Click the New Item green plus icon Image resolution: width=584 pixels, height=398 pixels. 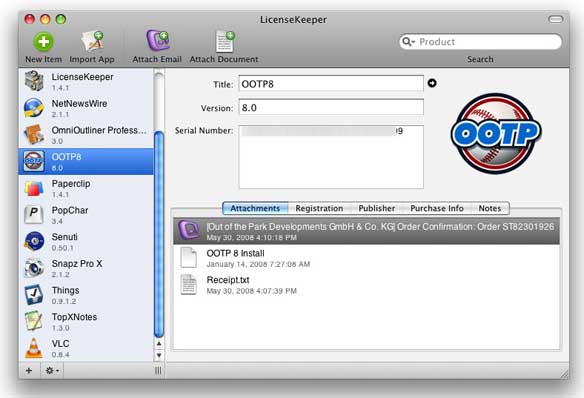coord(44,42)
